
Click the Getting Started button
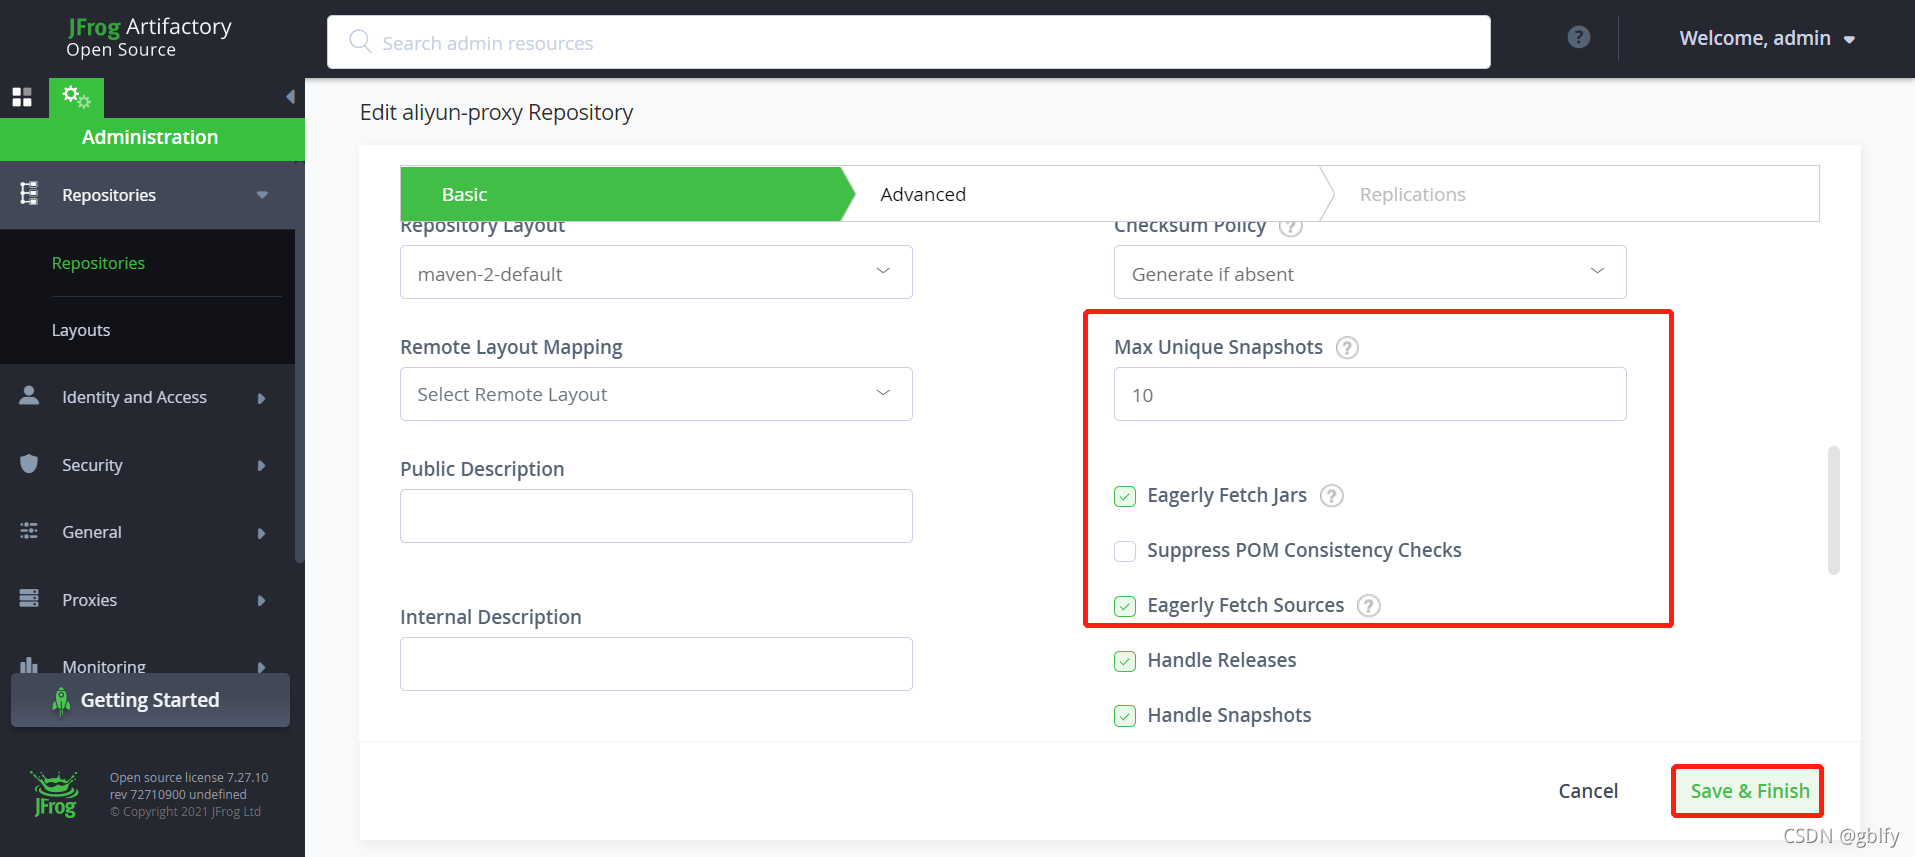(150, 700)
